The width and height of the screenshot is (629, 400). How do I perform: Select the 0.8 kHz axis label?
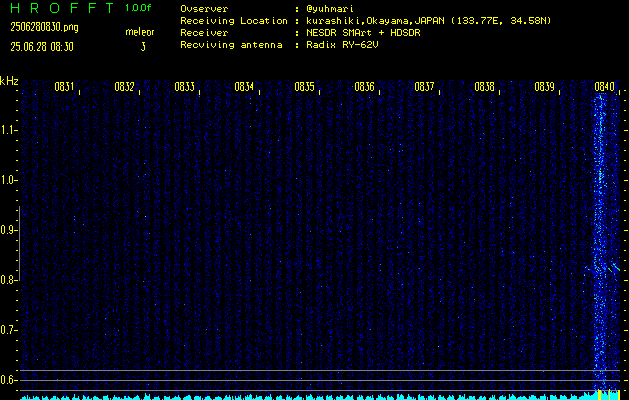point(8,280)
